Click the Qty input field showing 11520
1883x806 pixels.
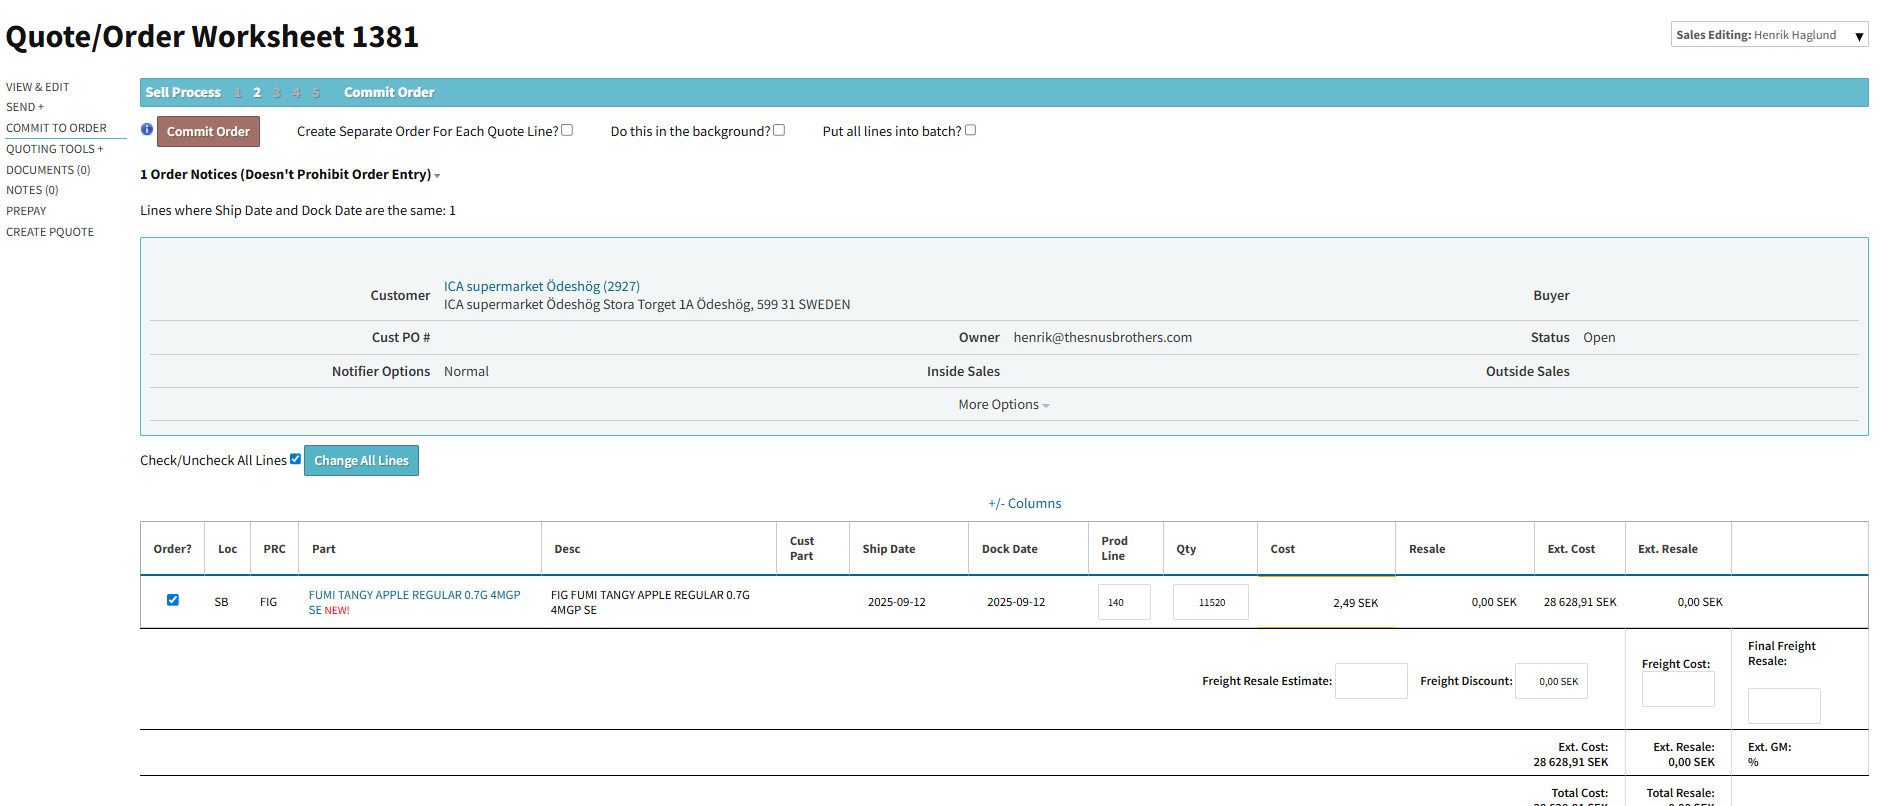[1210, 602]
